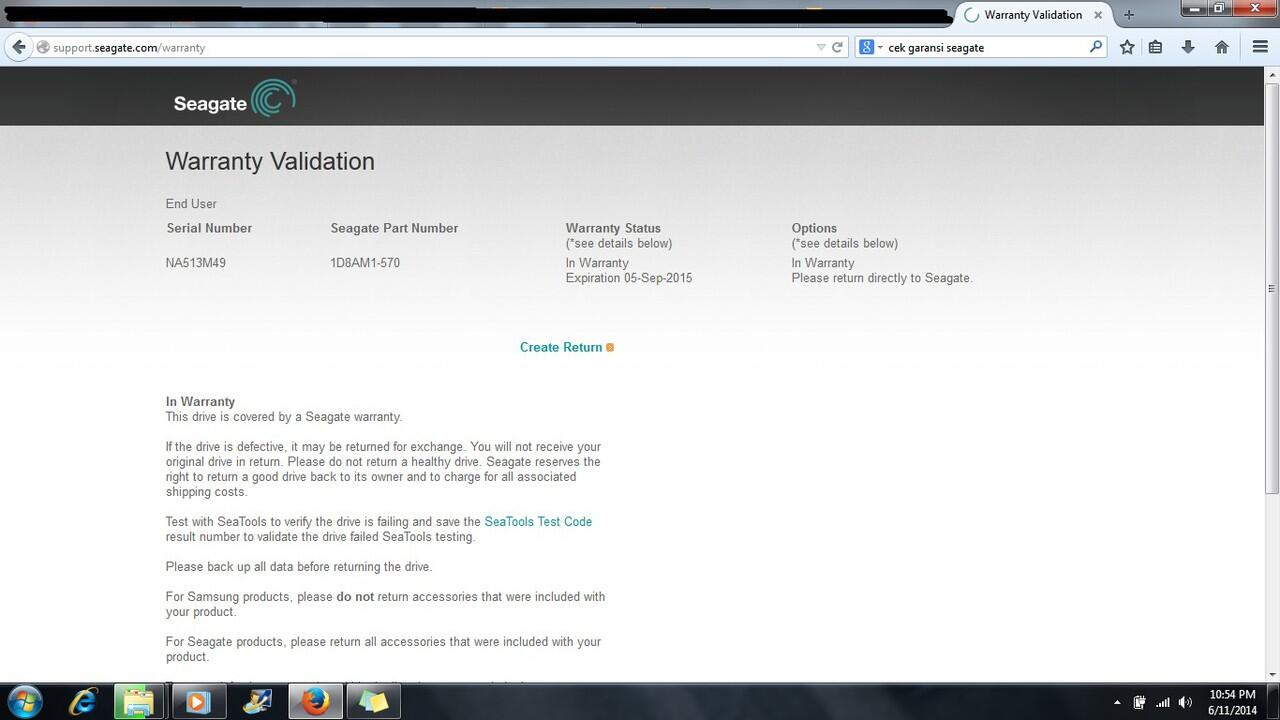Viewport: 1280px width, 720px height.
Task: Go to the Firefox Home page icon
Action: 1221,47
